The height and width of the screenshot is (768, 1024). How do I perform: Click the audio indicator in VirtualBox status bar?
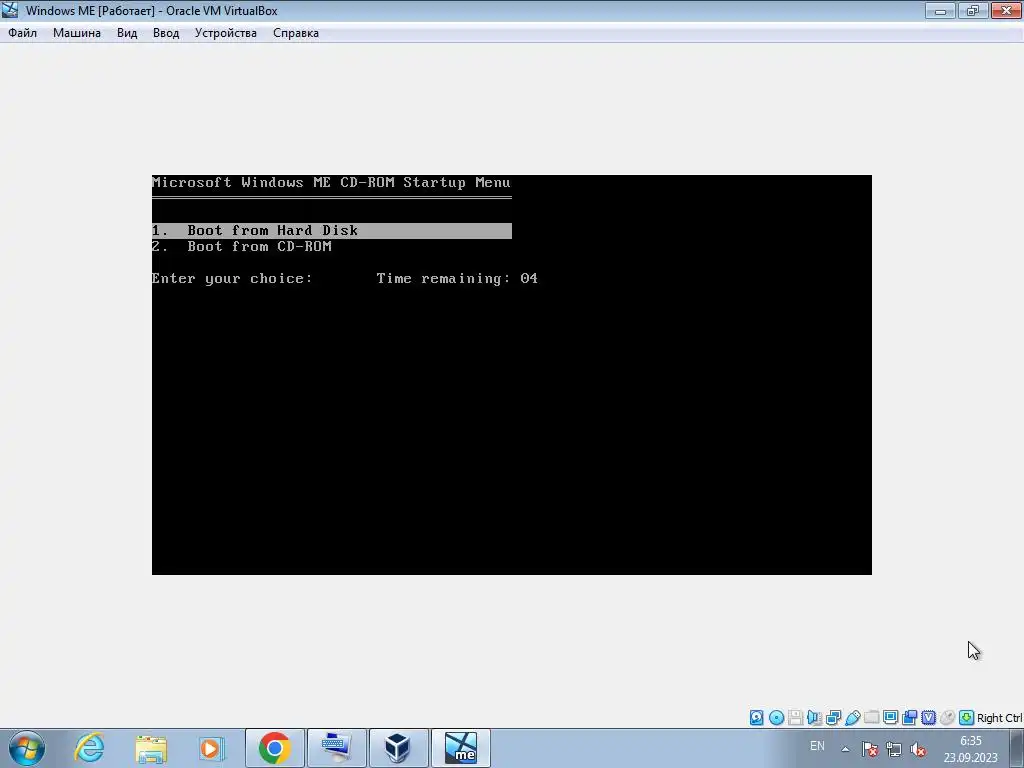click(814, 718)
